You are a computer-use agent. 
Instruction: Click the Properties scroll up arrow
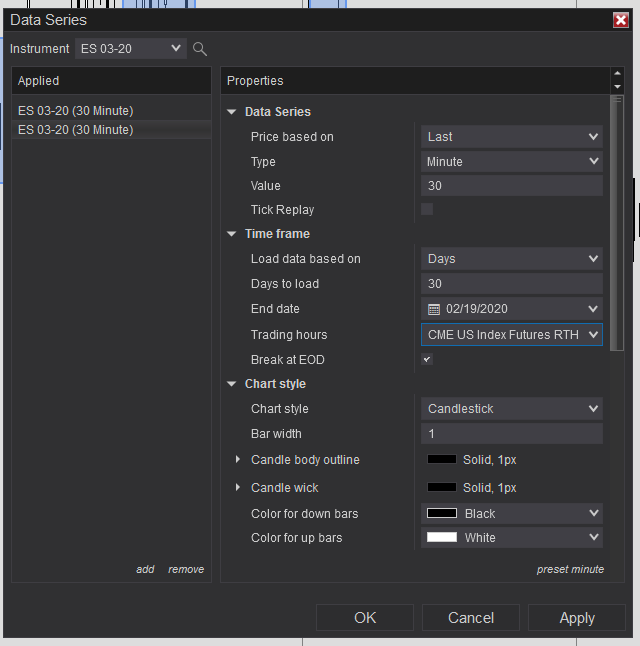click(617, 73)
